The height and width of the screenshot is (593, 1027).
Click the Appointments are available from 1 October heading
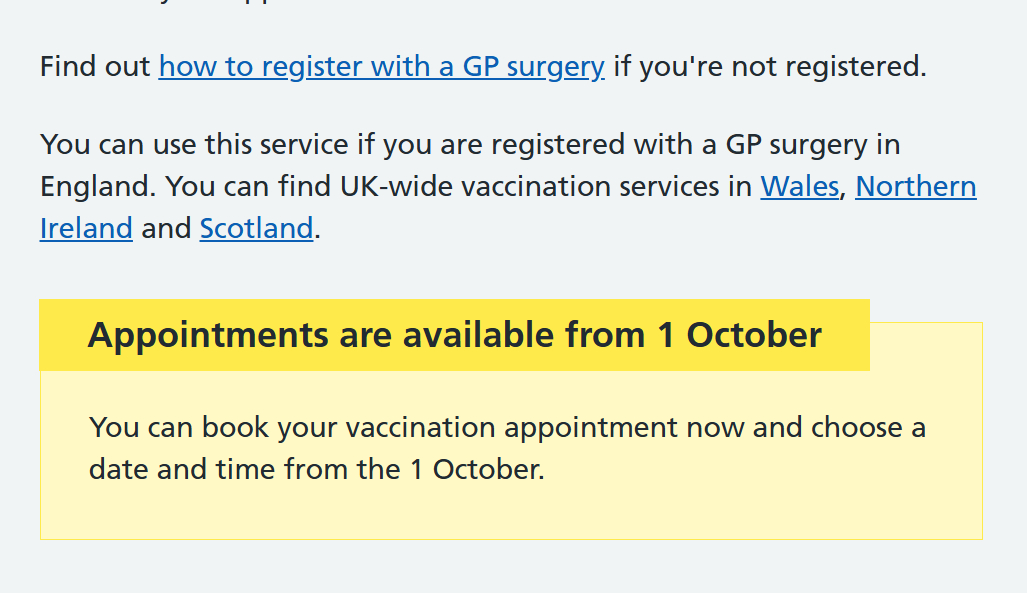coord(454,335)
